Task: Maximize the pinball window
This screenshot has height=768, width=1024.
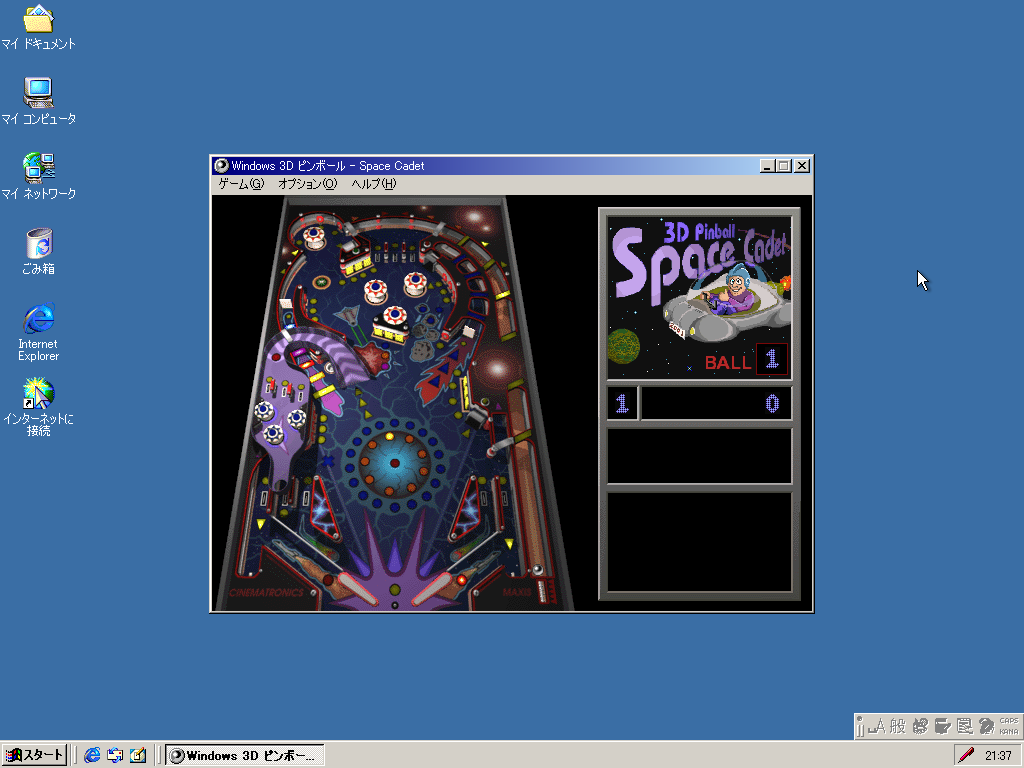Action: coord(784,166)
